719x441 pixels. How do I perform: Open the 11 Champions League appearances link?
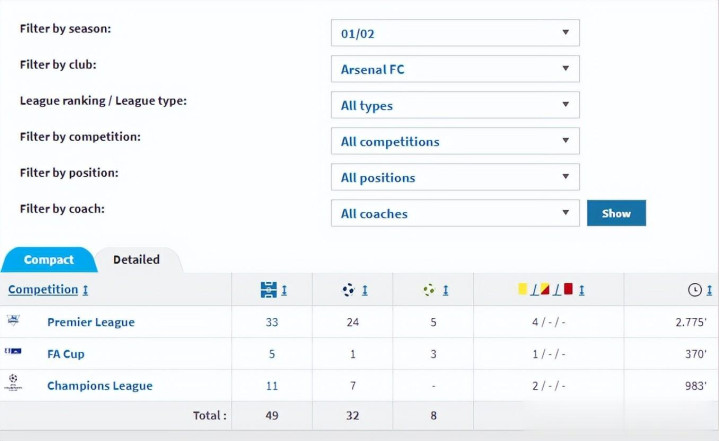coord(271,385)
